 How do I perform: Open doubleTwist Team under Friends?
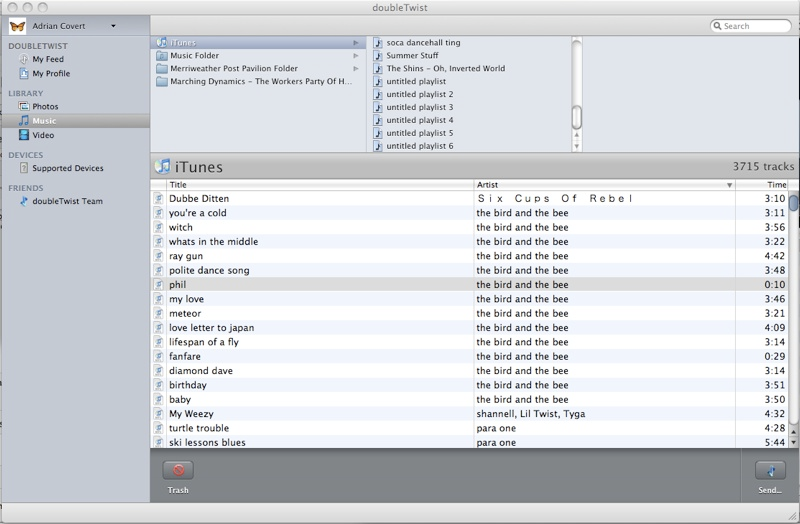click(67, 201)
